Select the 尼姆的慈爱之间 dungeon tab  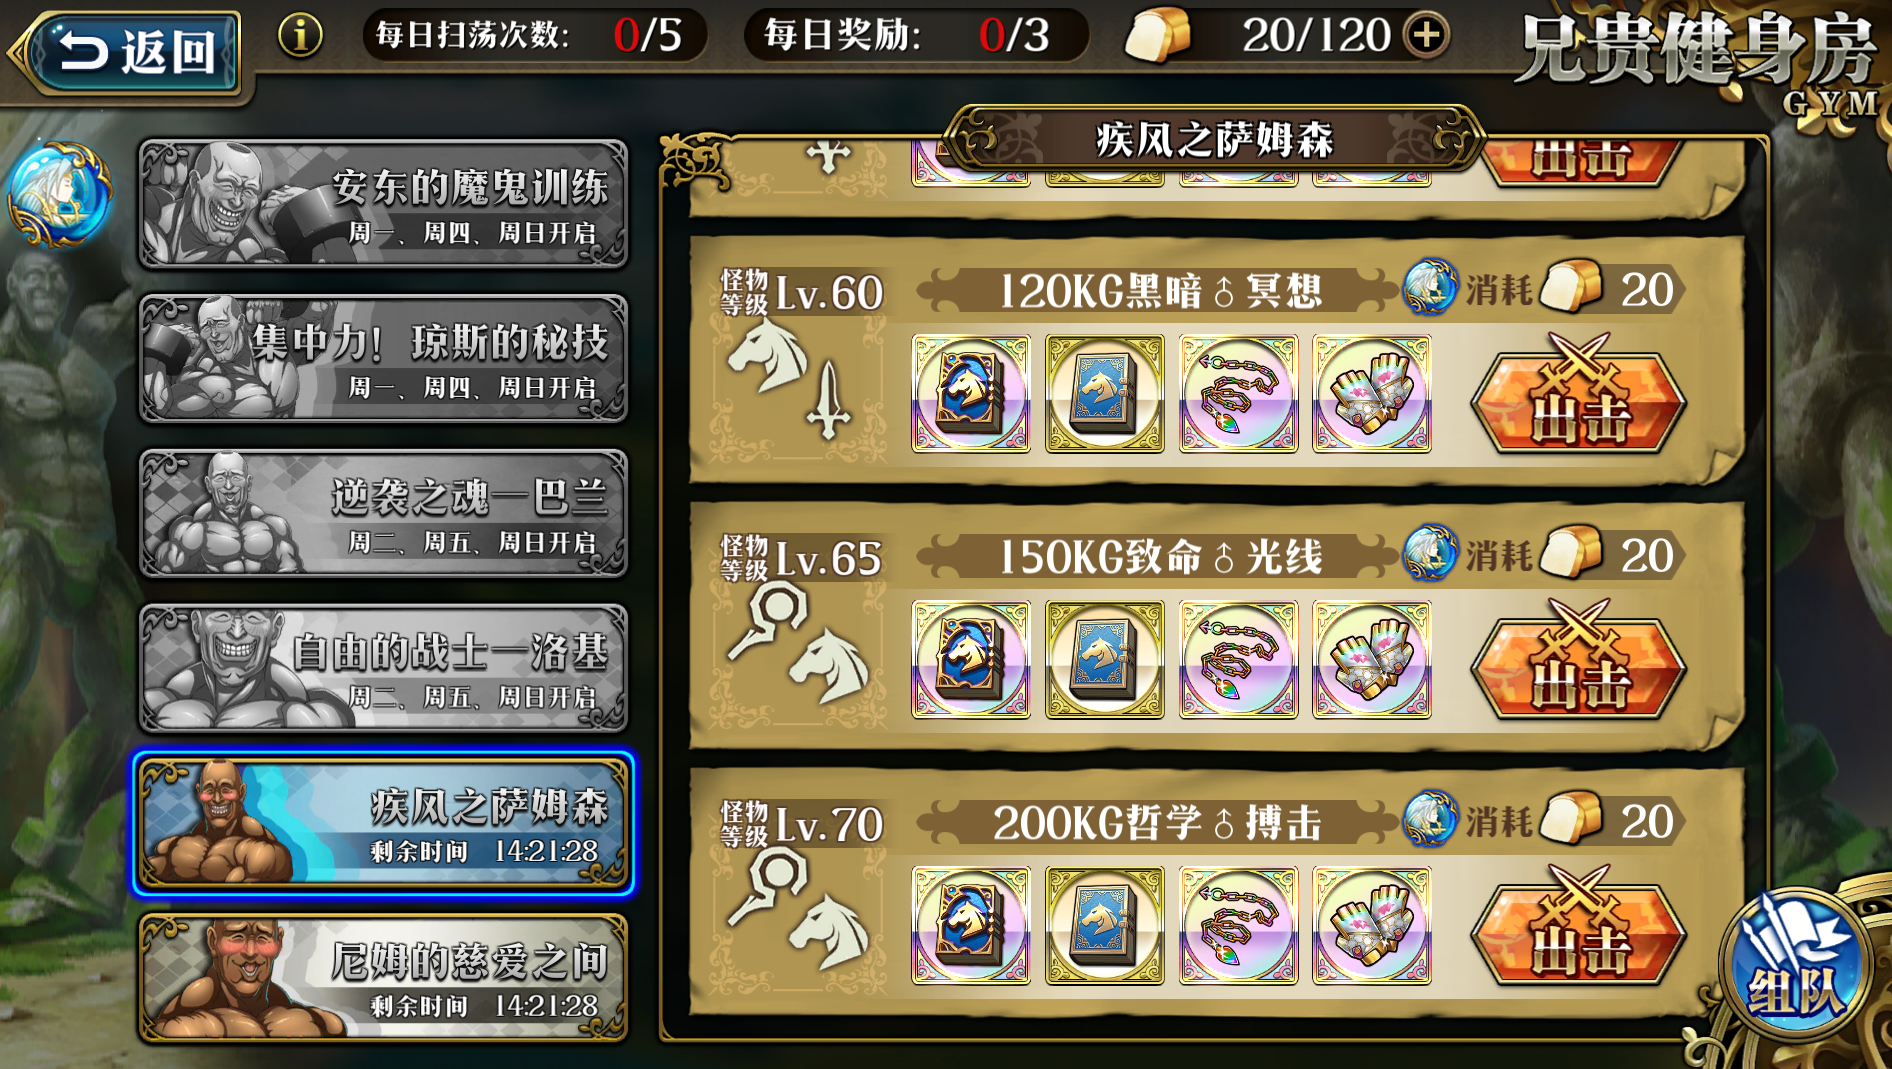(x=383, y=978)
